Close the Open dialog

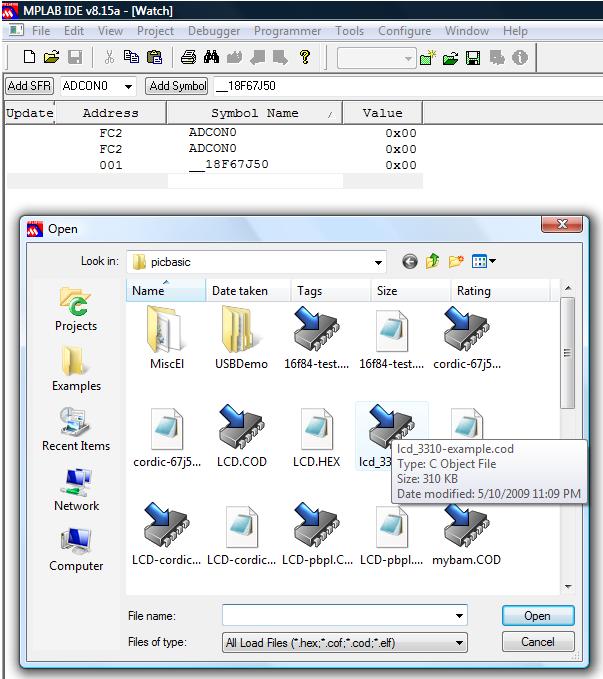(562, 224)
